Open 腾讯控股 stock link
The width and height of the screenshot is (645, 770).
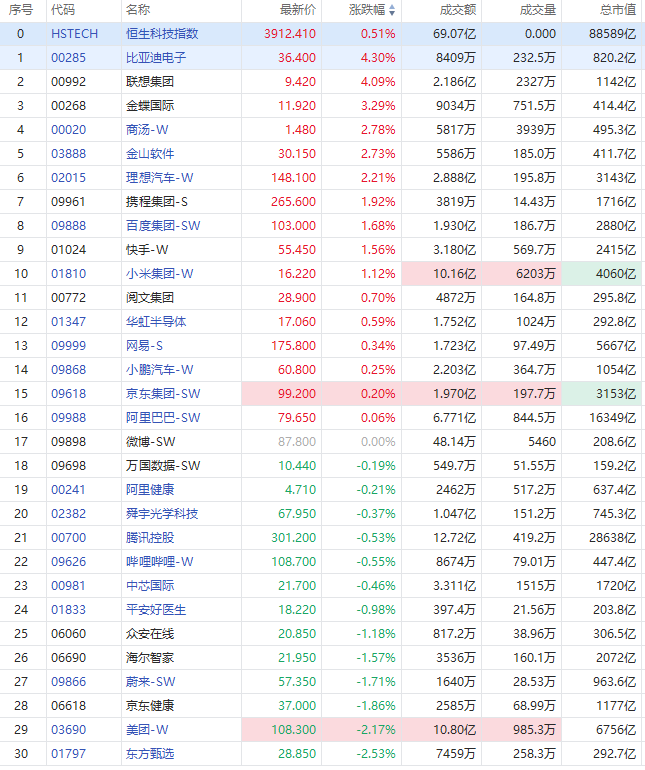pos(150,538)
